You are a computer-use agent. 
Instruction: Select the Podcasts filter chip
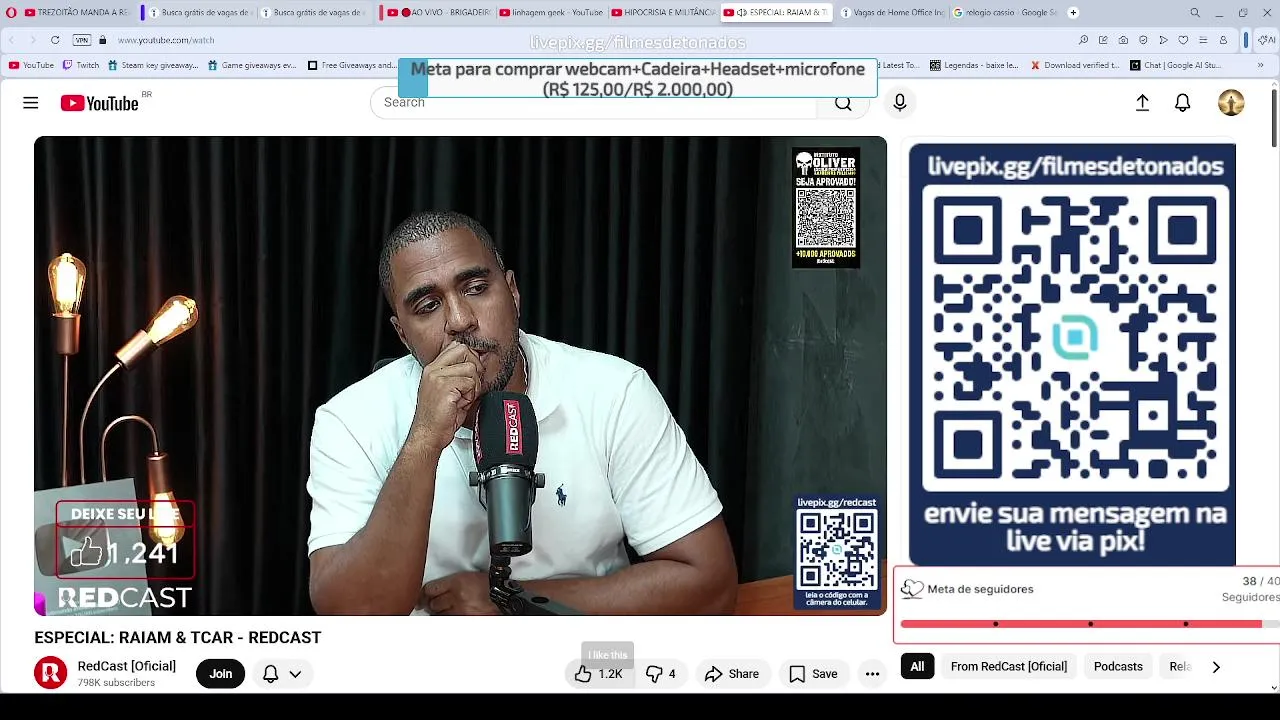tap(1118, 666)
